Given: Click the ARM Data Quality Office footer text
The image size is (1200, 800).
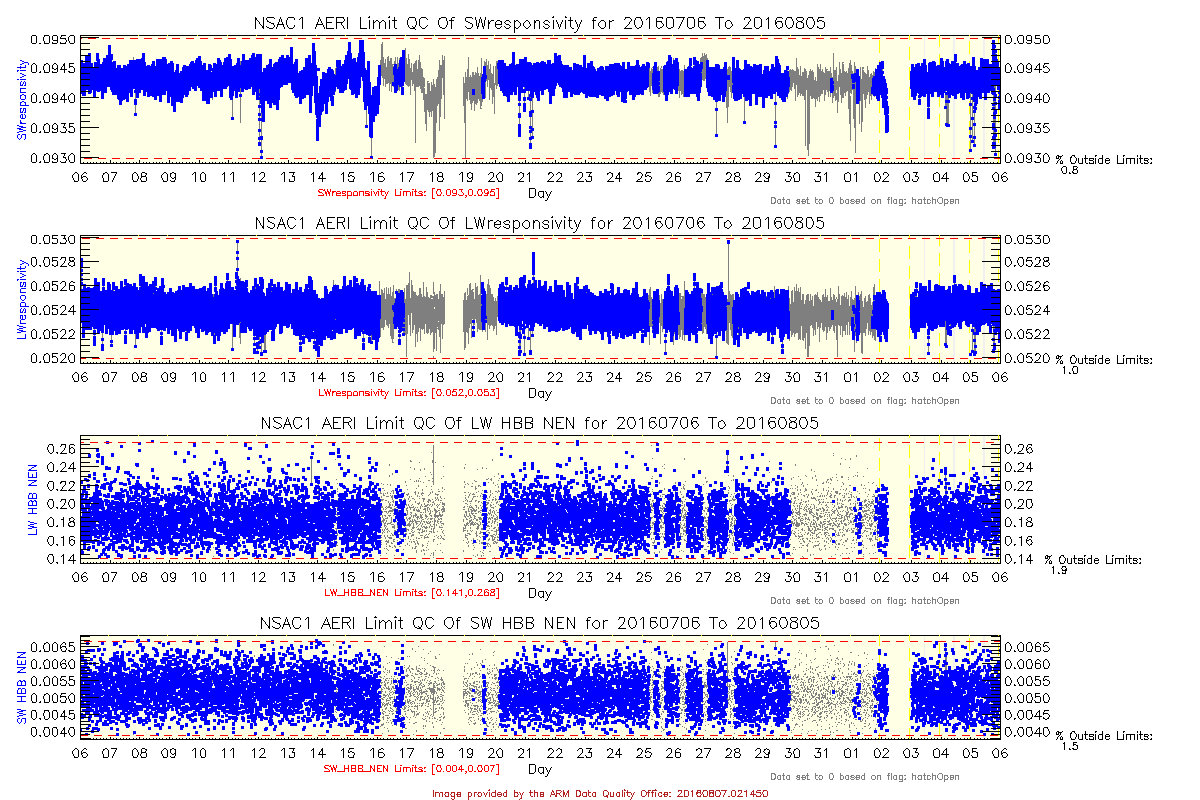Looking at the screenshot, I should (x=600, y=792).
